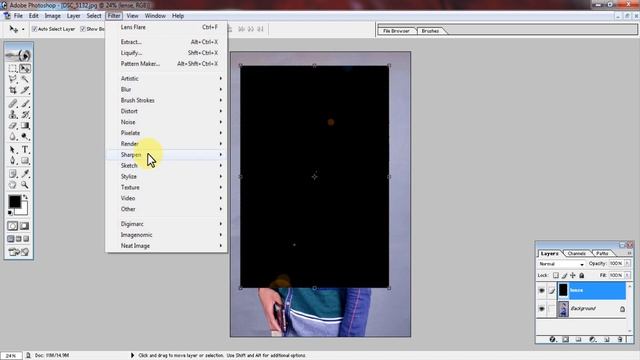Choose Lens Flare from Filter menu
Viewport: 640px width, 360px height.
pyautogui.click(x=167, y=27)
